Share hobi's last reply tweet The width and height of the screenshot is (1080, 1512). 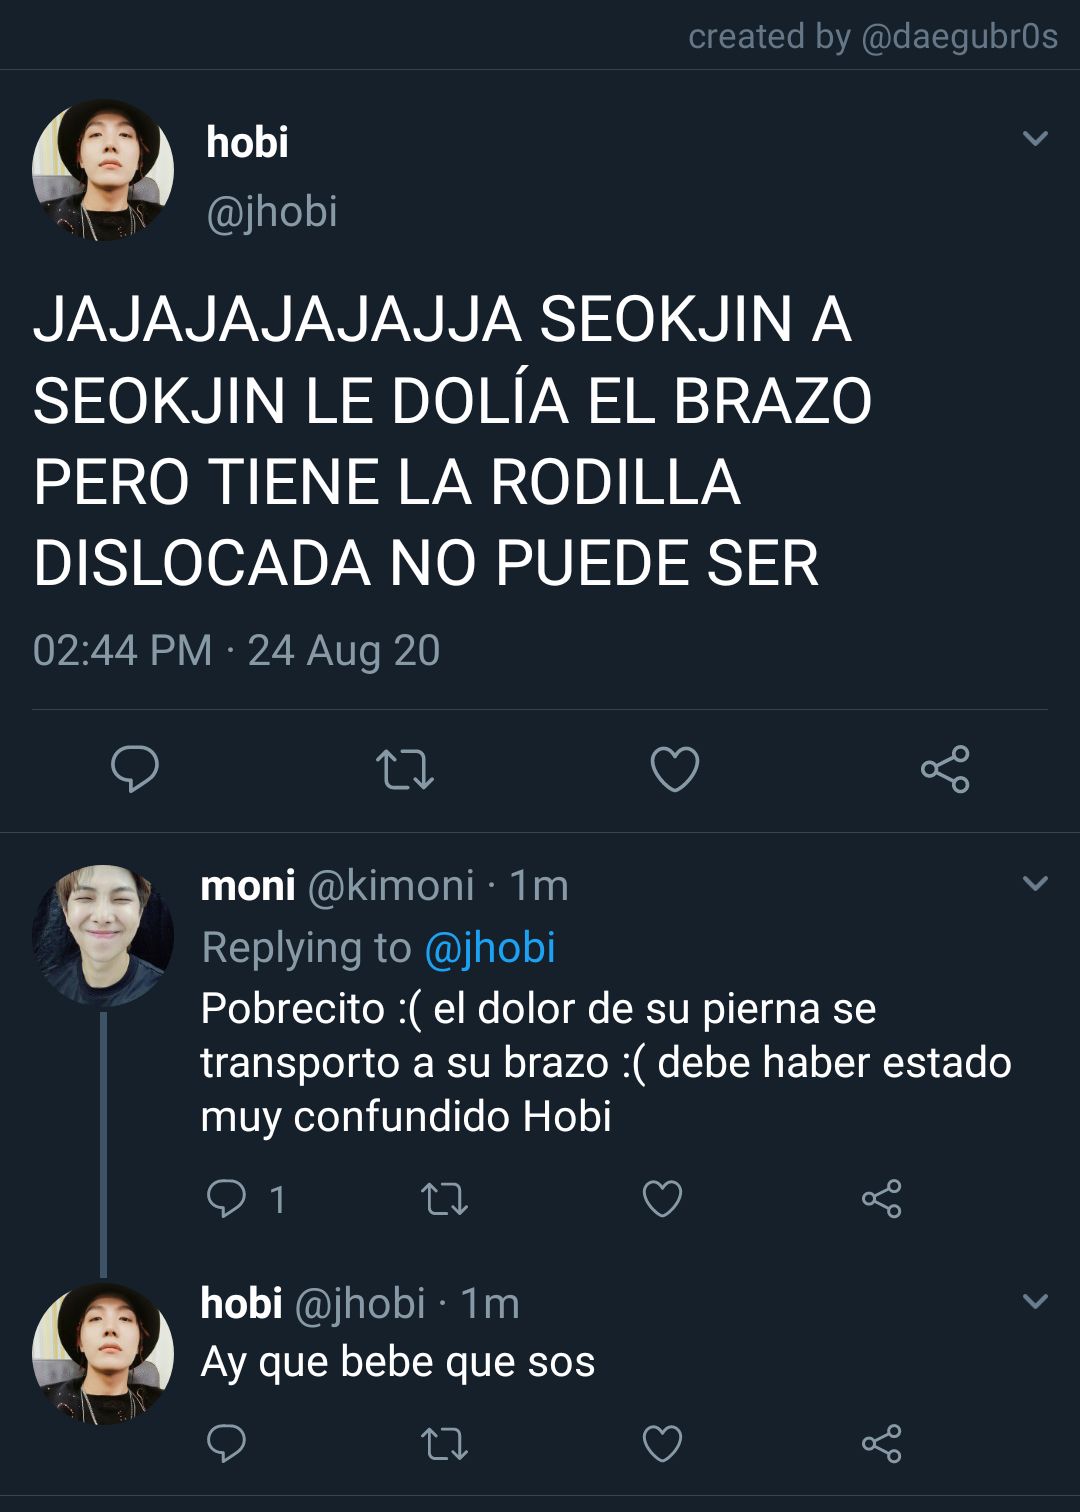click(x=881, y=1444)
